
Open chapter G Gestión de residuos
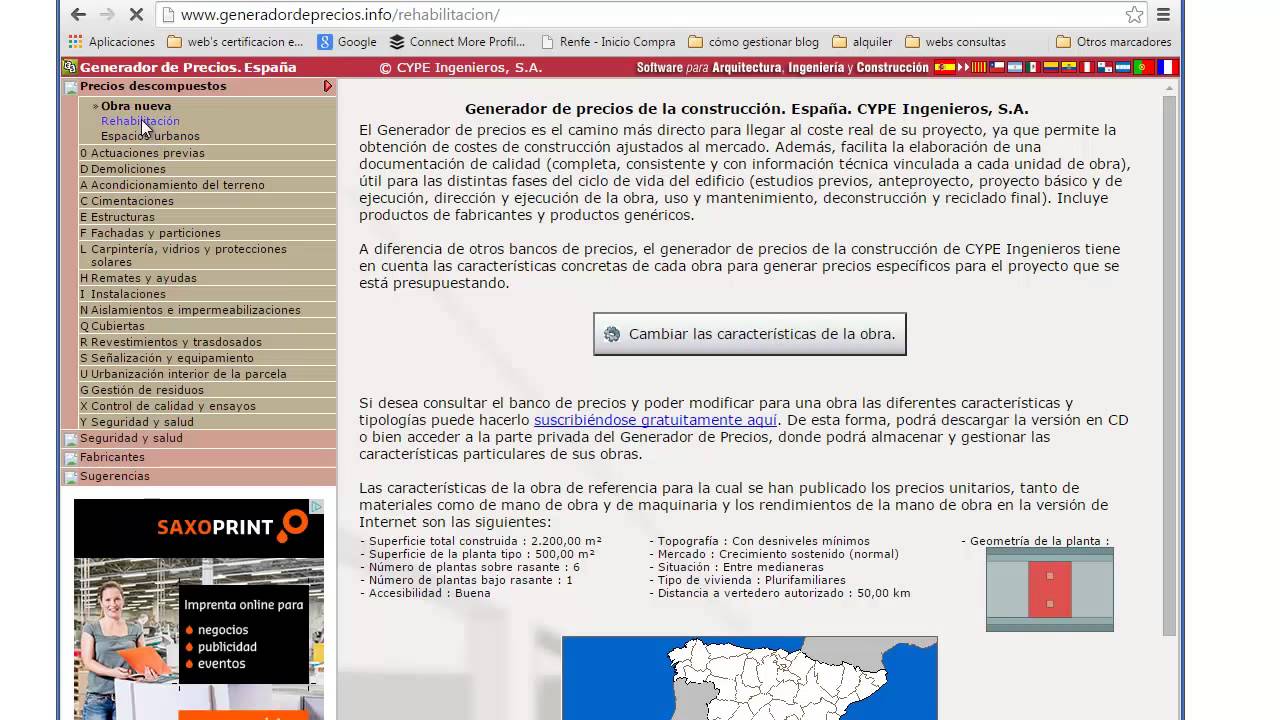(x=207, y=390)
